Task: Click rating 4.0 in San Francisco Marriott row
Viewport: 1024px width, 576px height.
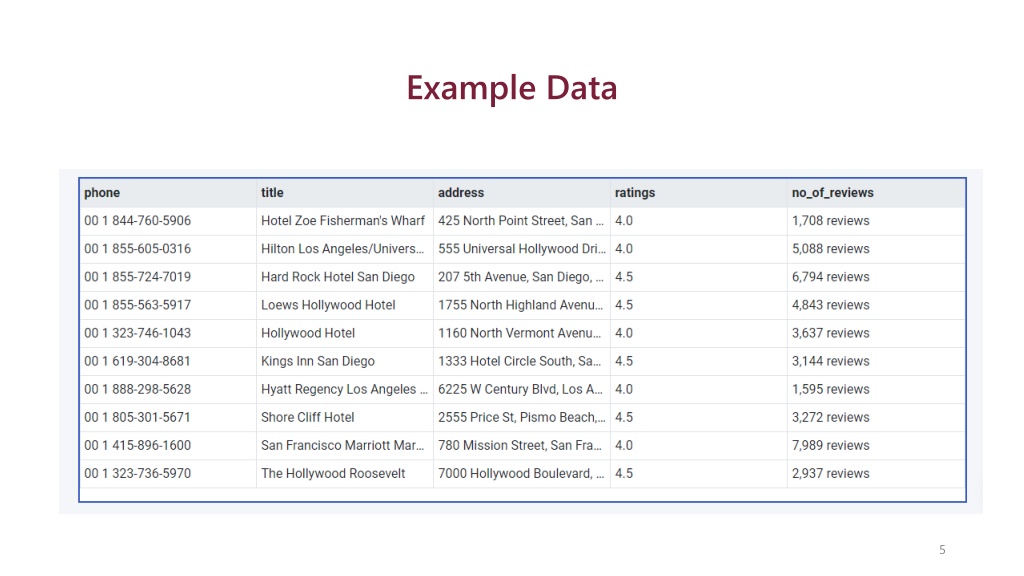Action: (624, 445)
